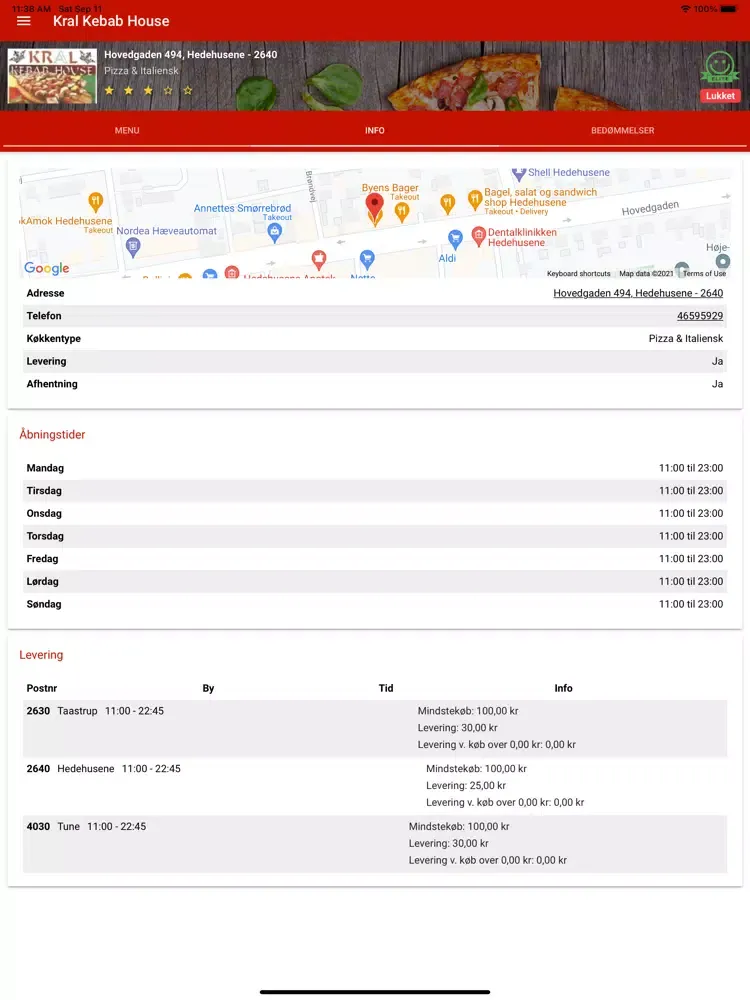Screen dimensions: 750x1000
Task: Click the Levering section heading in red
Action: pyautogui.click(x=41, y=655)
